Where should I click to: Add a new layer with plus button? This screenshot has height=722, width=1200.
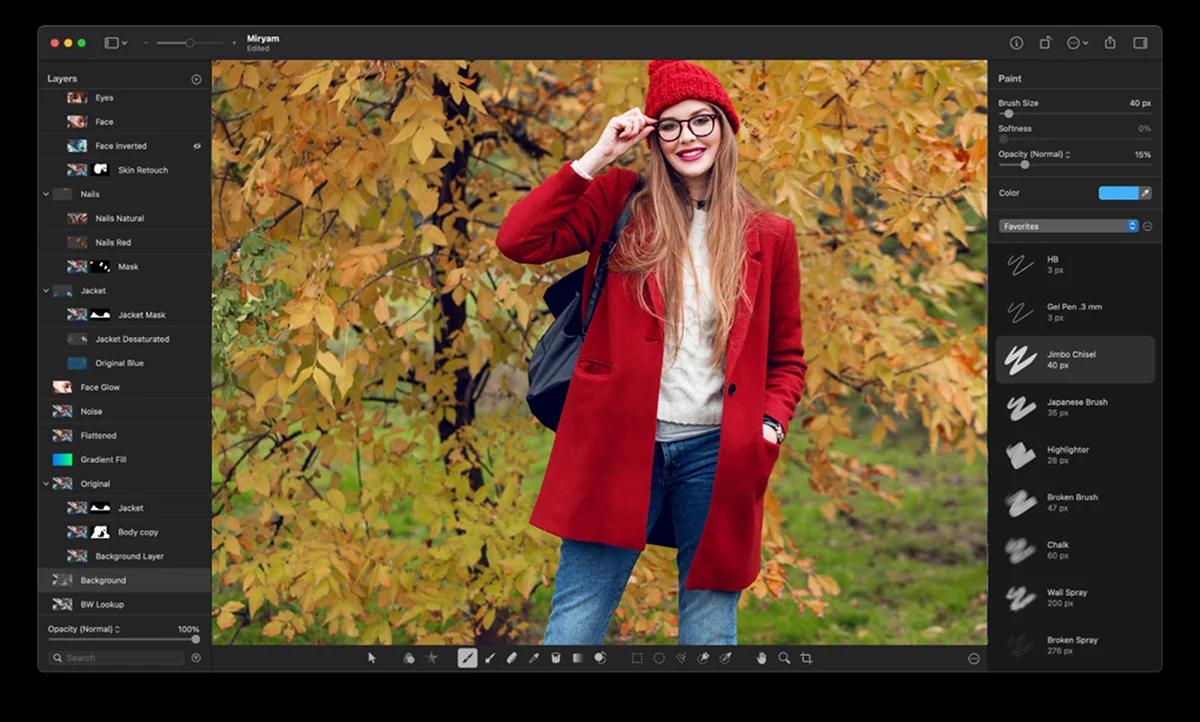tap(196, 79)
